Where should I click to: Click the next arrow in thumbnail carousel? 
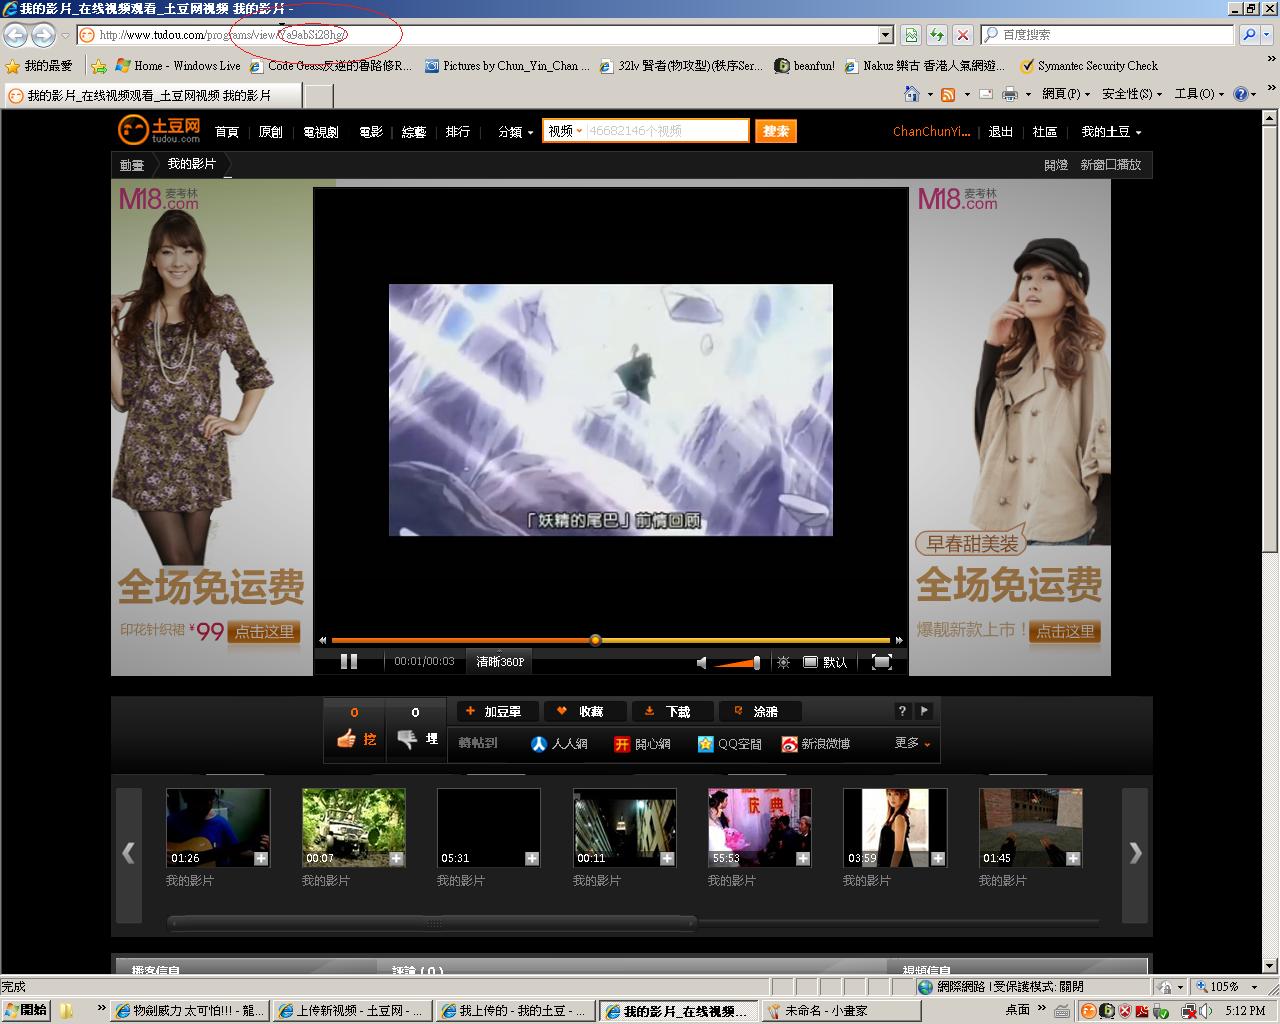click(x=1134, y=853)
